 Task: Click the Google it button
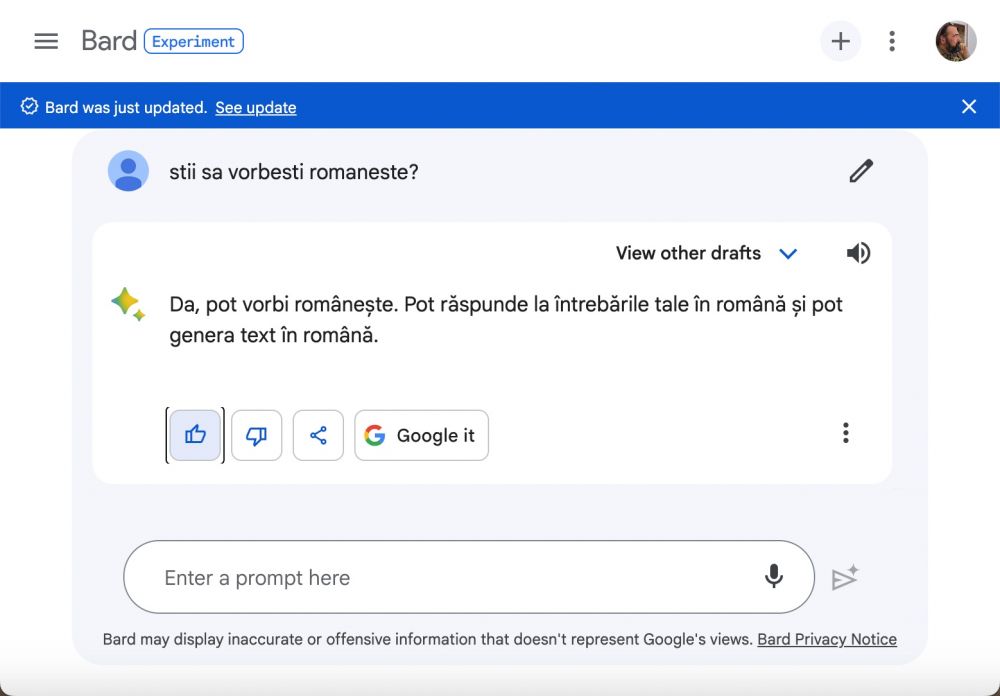[422, 435]
